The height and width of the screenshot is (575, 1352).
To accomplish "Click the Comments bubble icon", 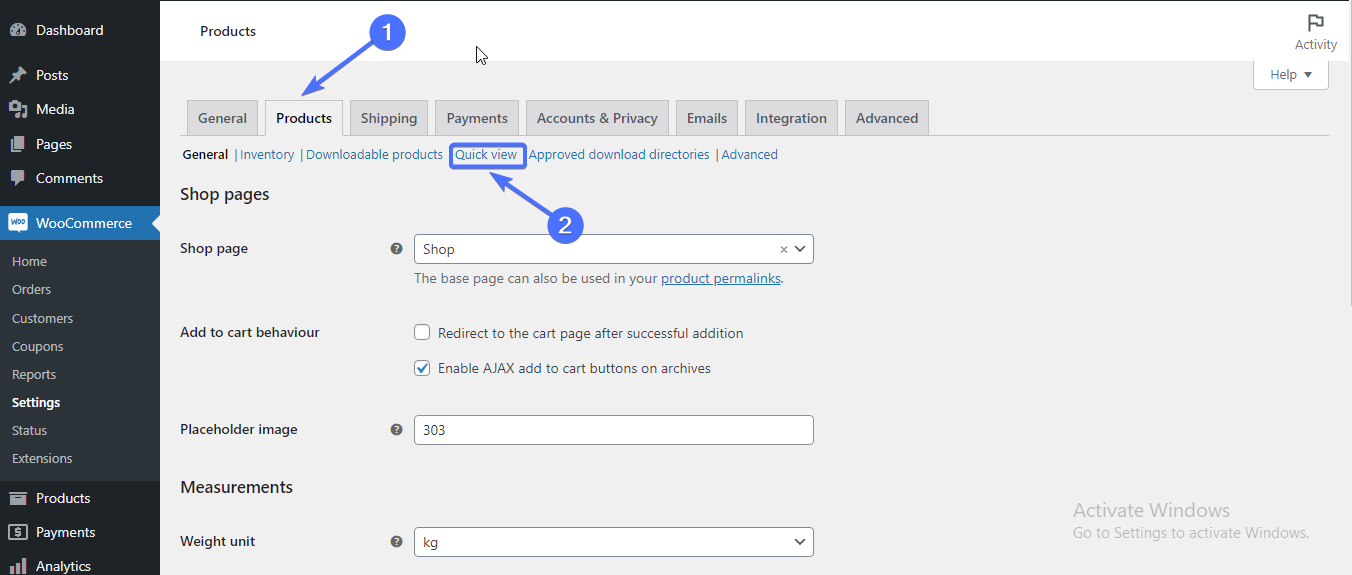I will (18, 178).
